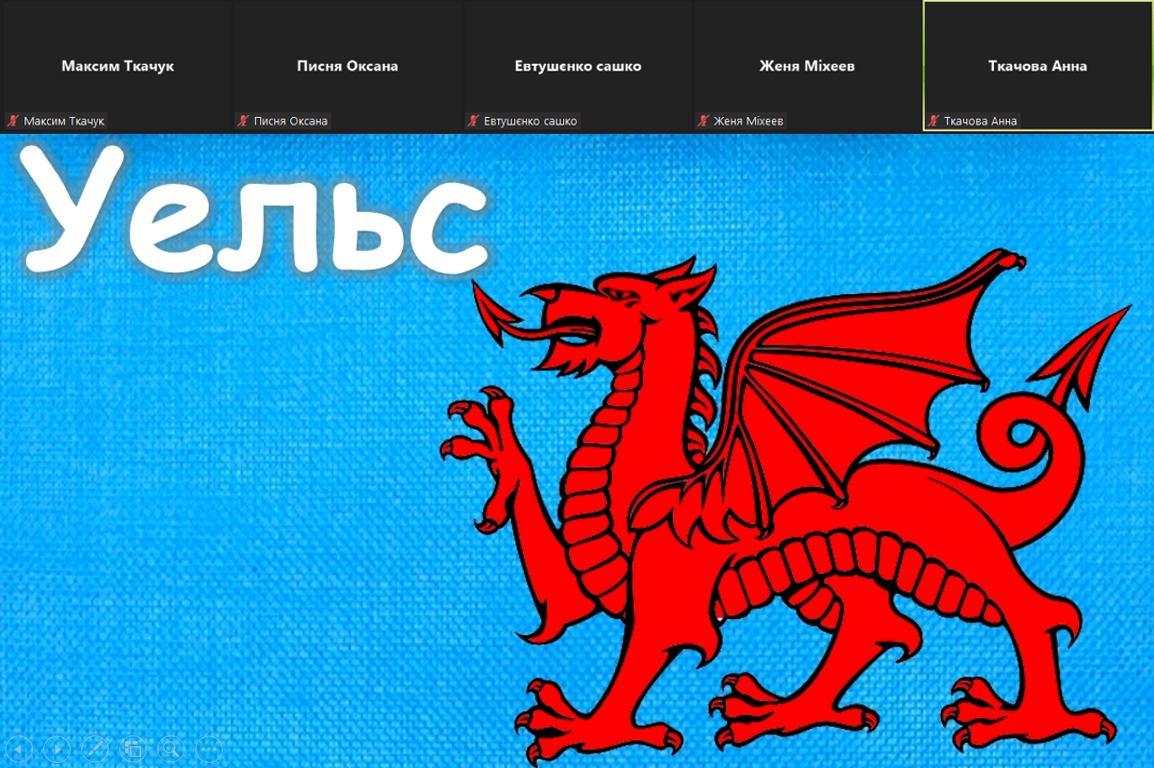Show all slides overview icon
This screenshot has height=768, width=1154.
coord(133,747)
